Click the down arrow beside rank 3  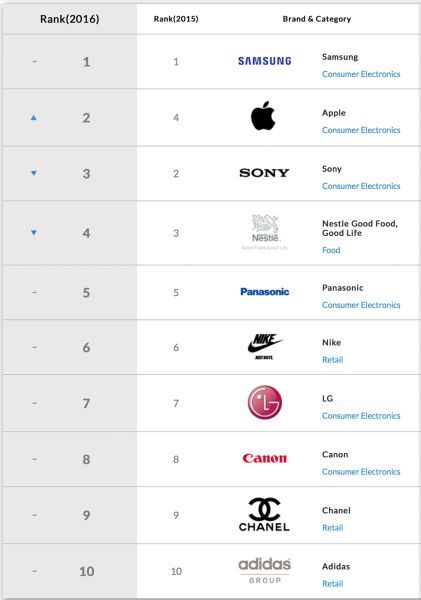(x=34, y=173)
